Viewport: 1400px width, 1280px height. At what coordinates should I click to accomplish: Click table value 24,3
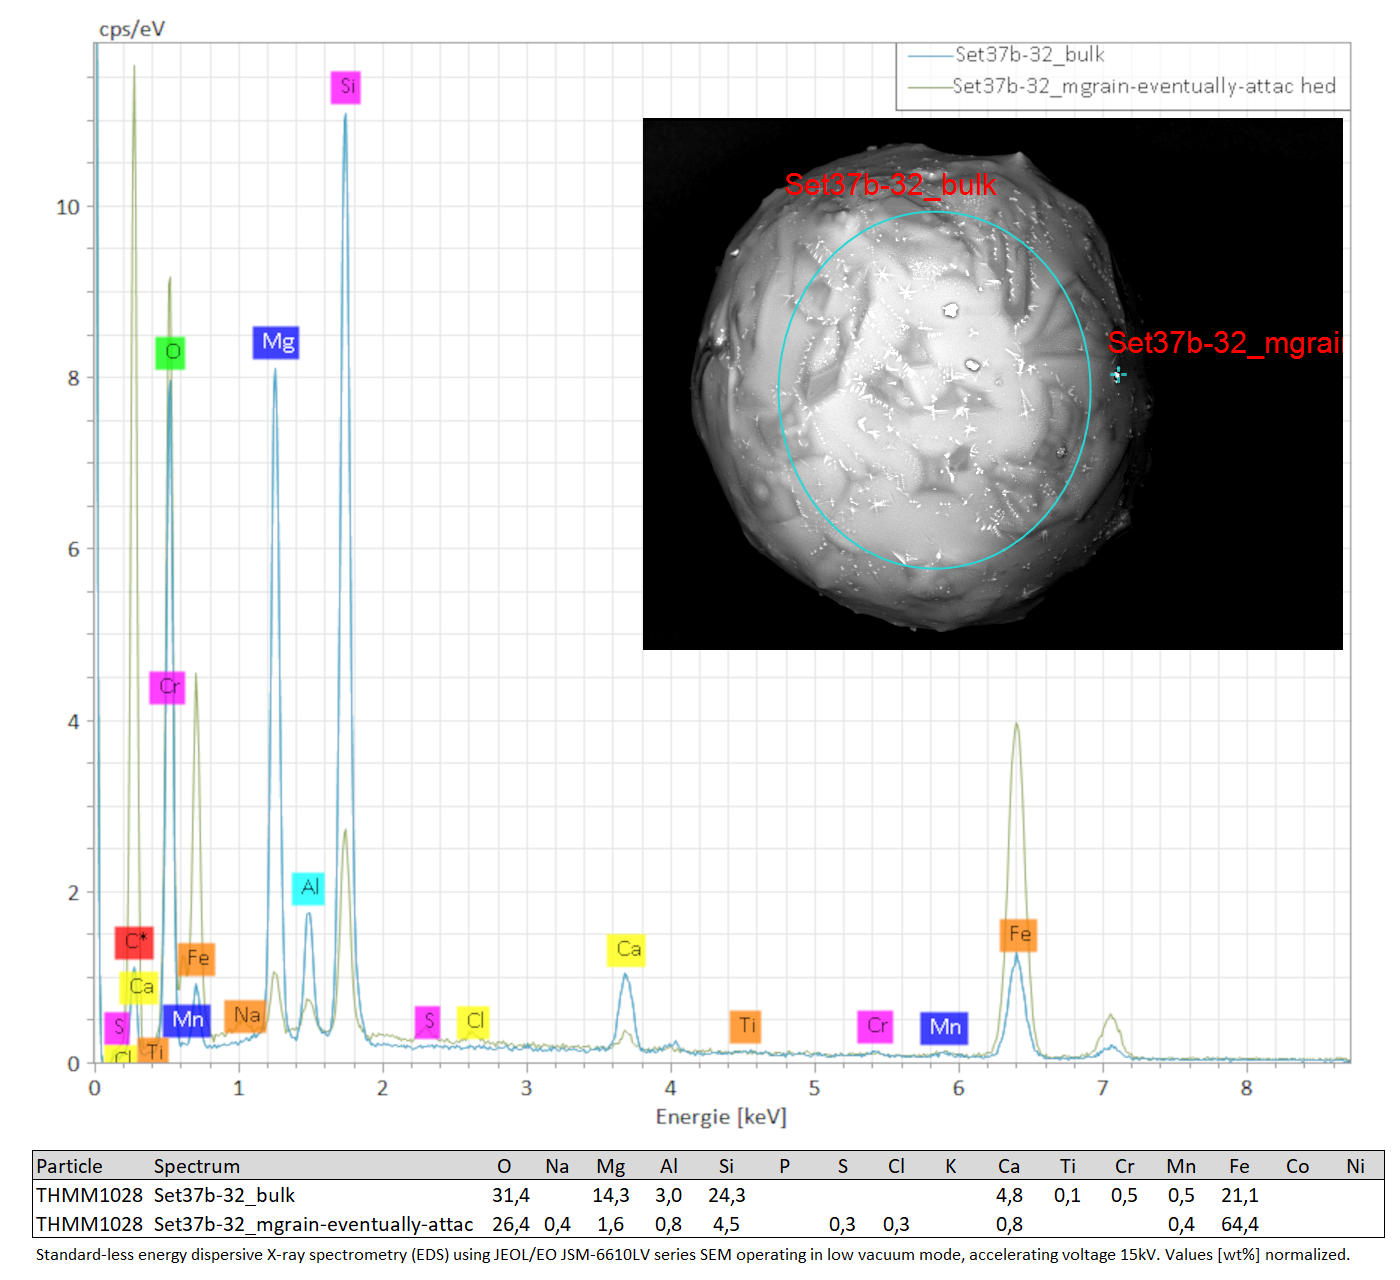click(726, 1195)
